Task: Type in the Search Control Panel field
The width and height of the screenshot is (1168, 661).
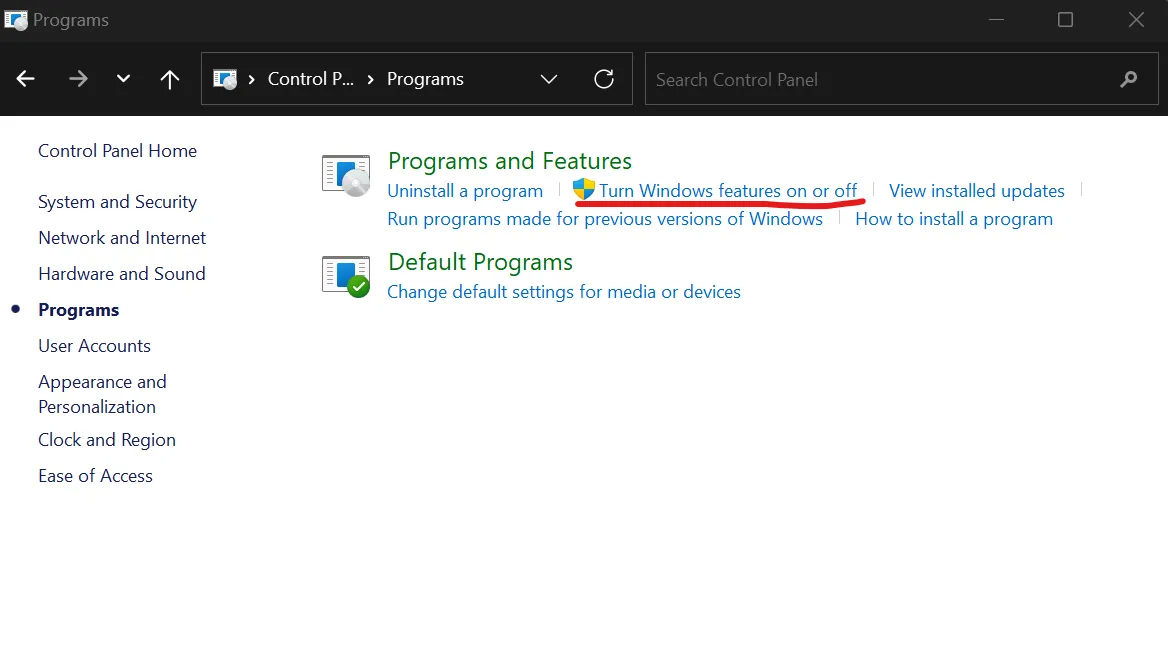Action: [880, 79]
